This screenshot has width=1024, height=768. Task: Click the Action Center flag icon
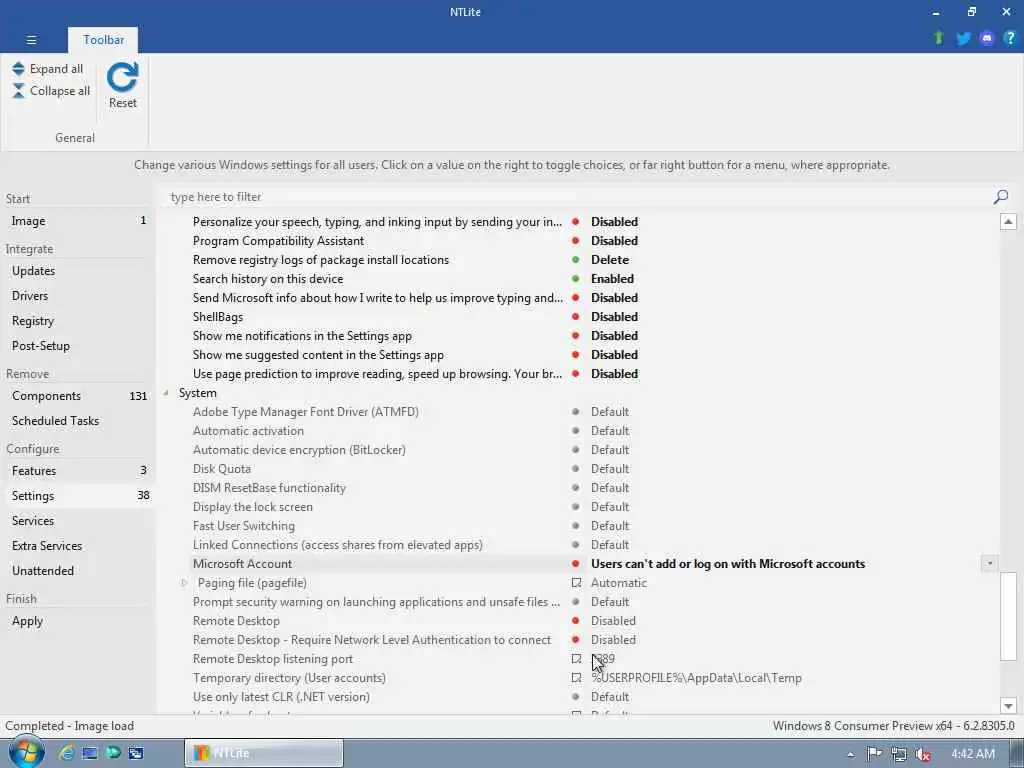[874, 754]
